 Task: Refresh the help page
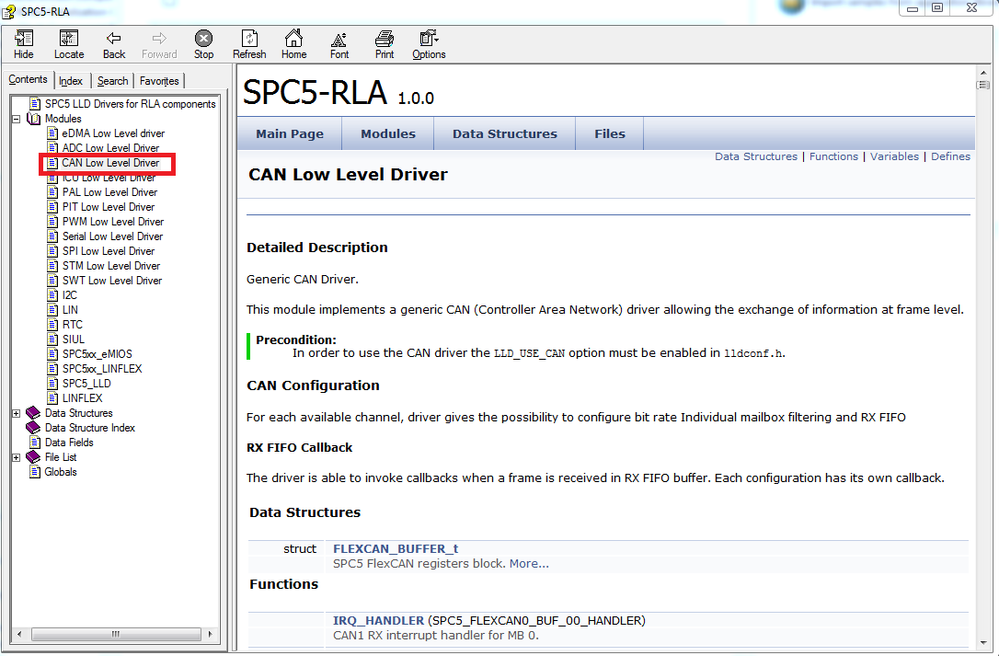click(249, 45)
